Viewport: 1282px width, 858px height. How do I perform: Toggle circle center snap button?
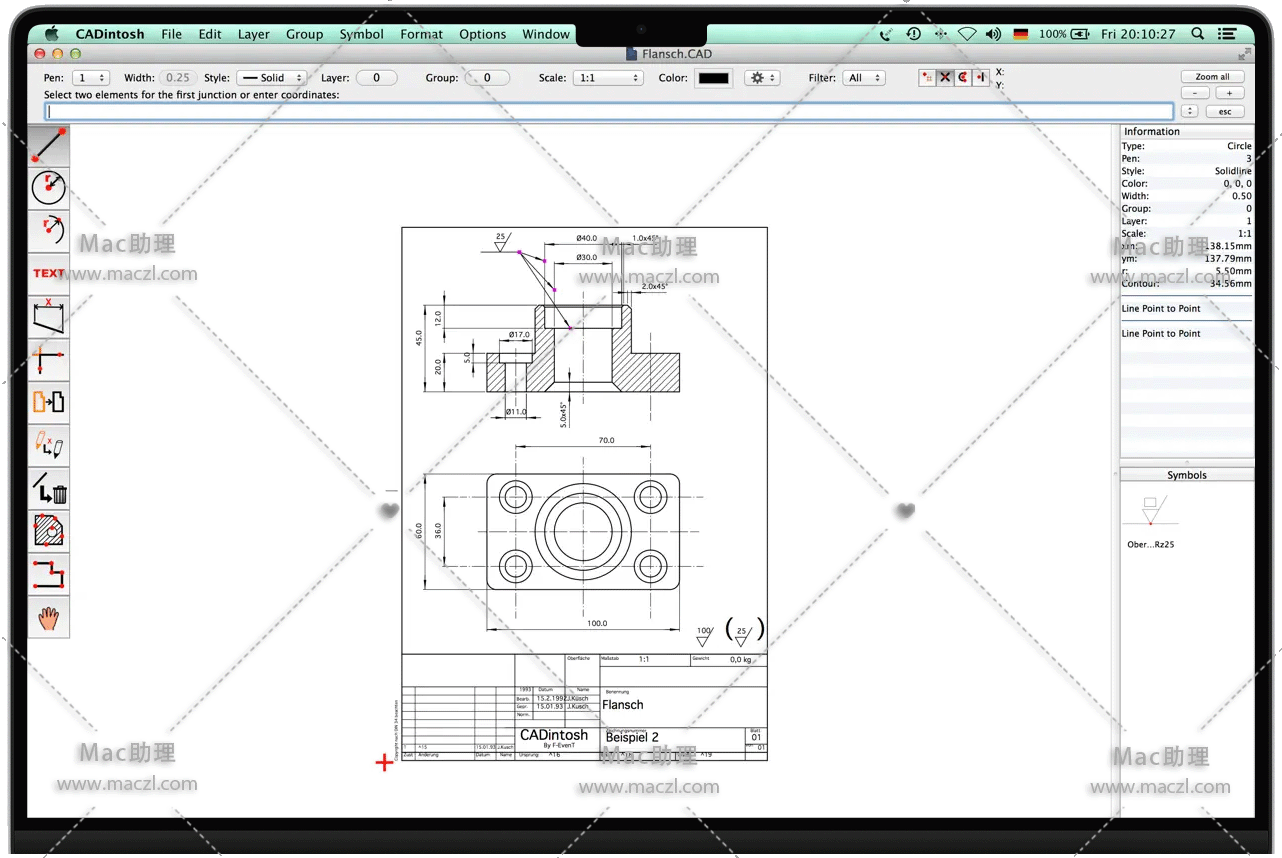(963, 77)
